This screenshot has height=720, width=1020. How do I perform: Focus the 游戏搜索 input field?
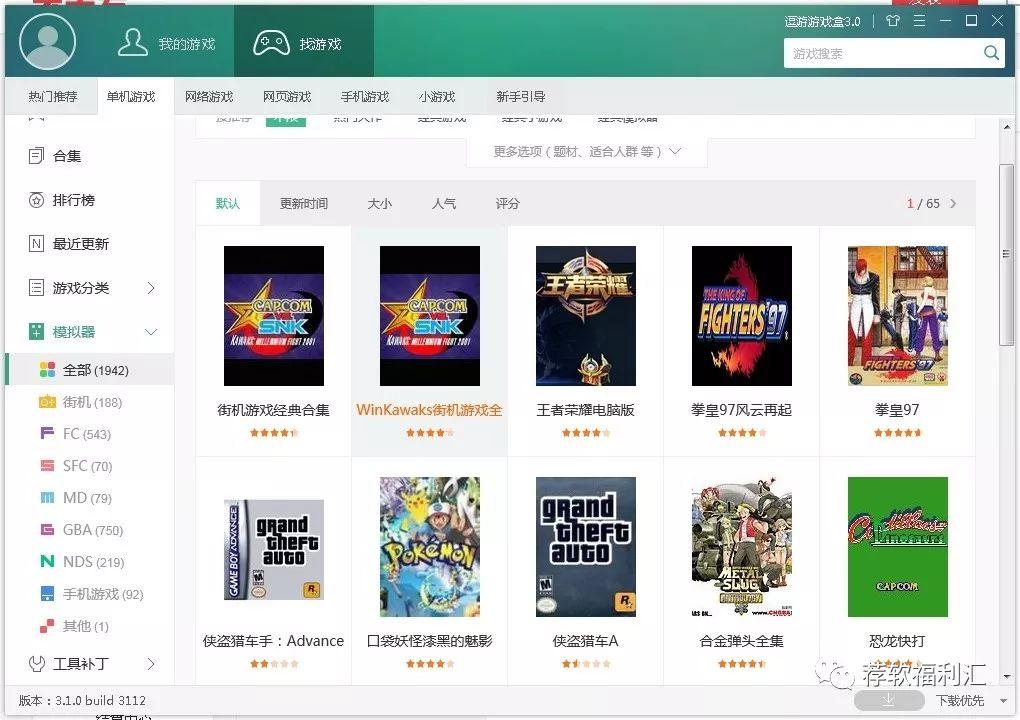(881, 53)
